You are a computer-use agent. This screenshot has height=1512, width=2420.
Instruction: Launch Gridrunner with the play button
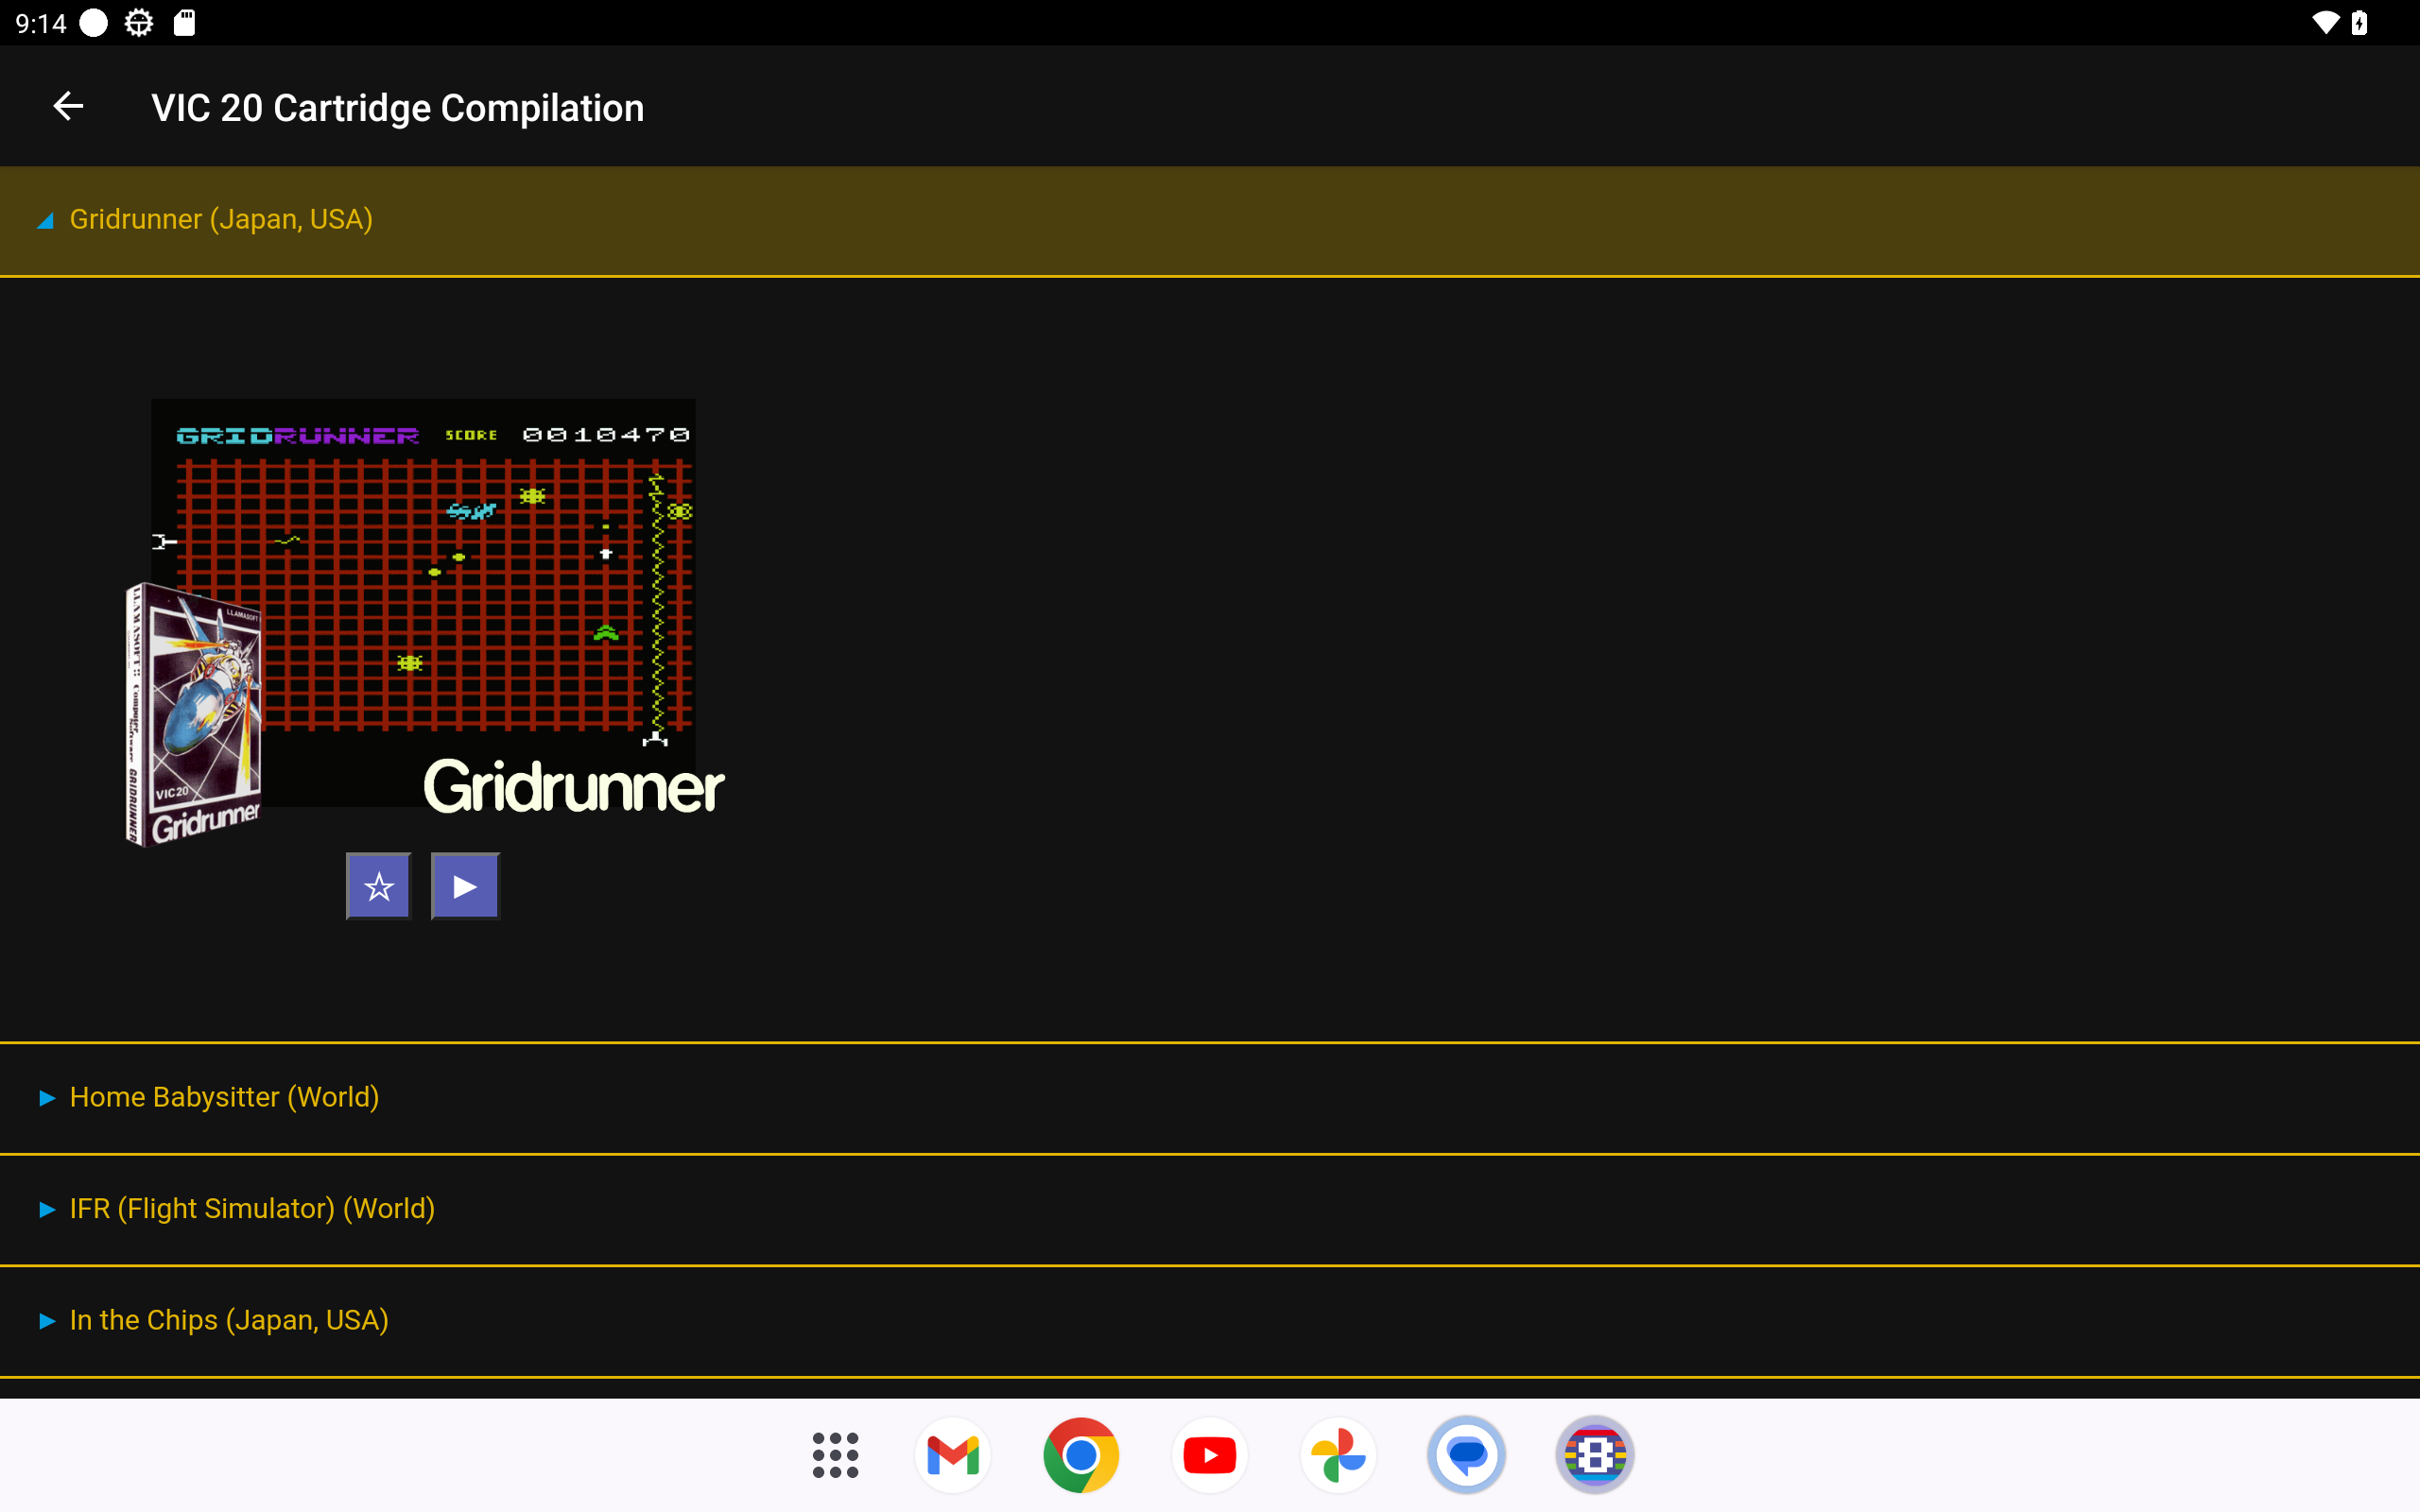(465, 886)
